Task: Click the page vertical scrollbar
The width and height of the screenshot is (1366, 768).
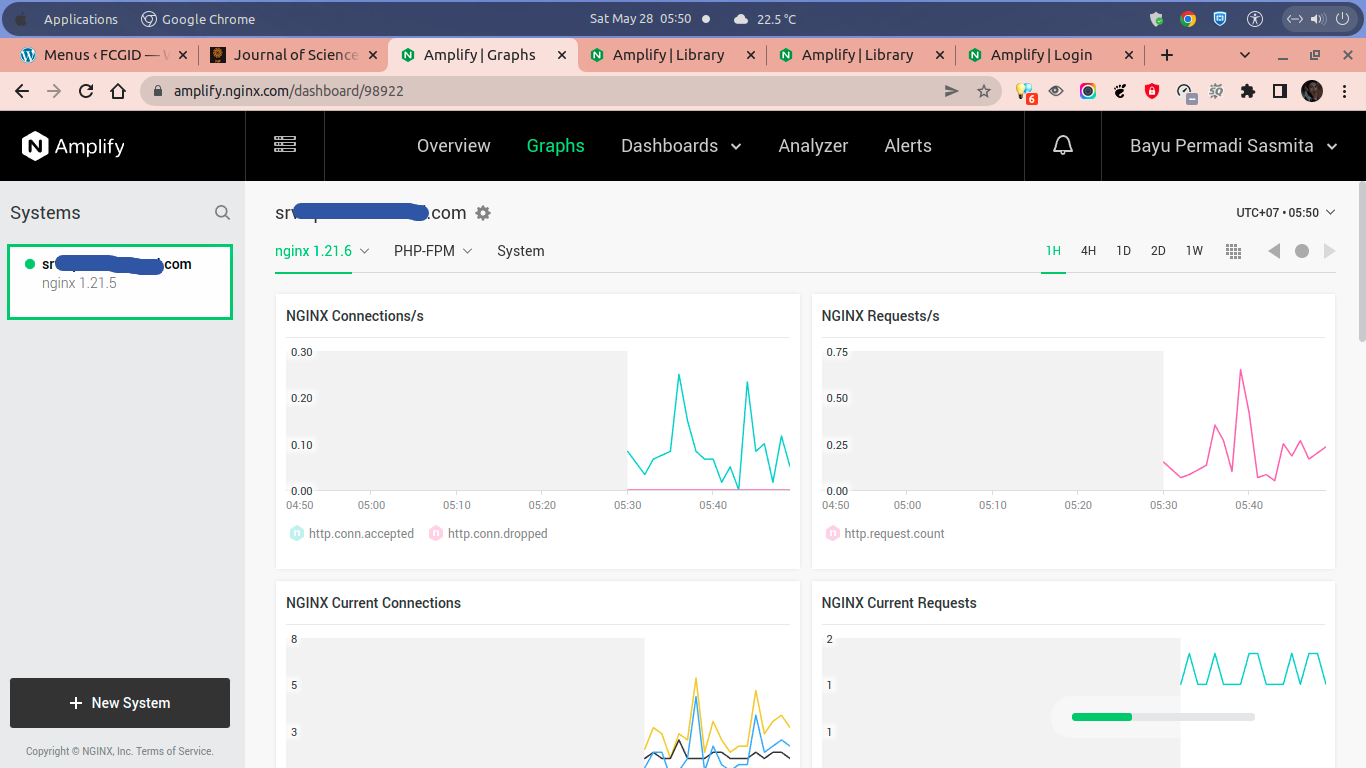Action: pos(1361,262)
